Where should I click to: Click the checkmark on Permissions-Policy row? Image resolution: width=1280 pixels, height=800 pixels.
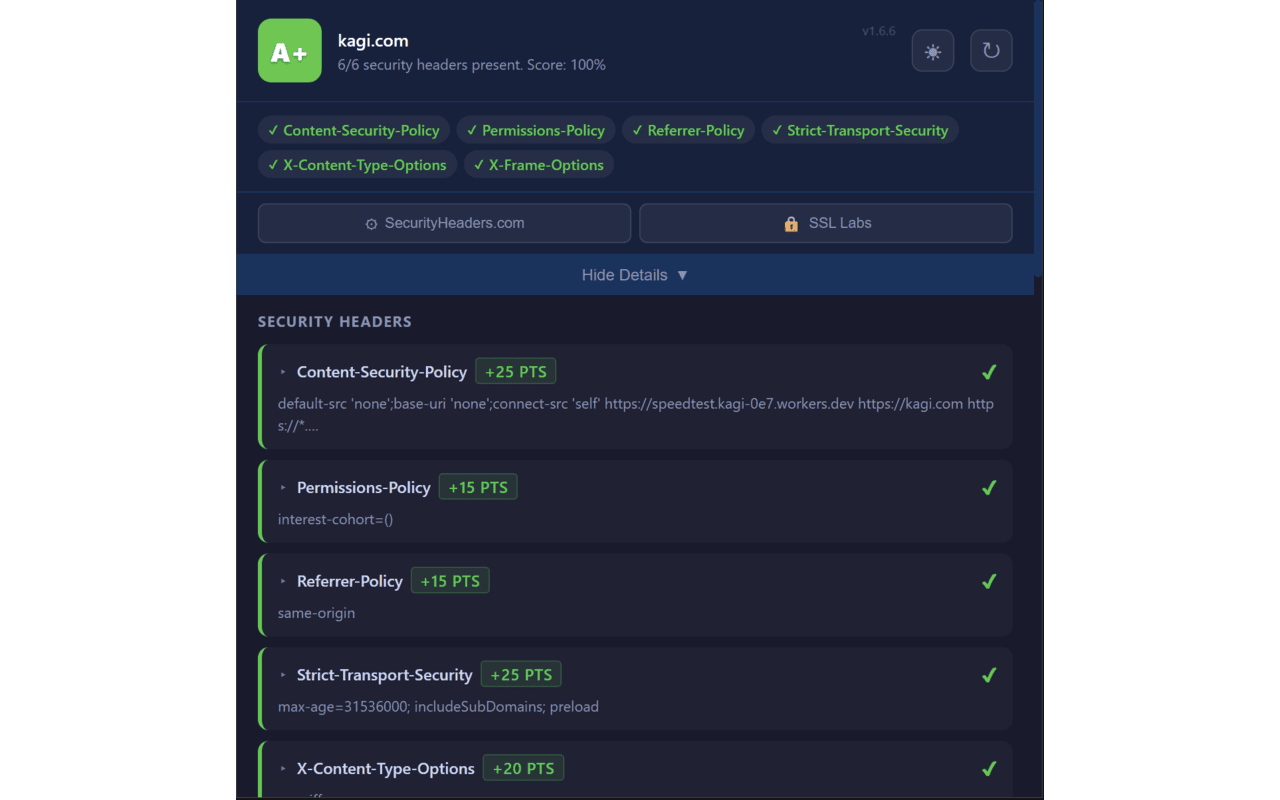pyautogui.click(x=989, y=488)
